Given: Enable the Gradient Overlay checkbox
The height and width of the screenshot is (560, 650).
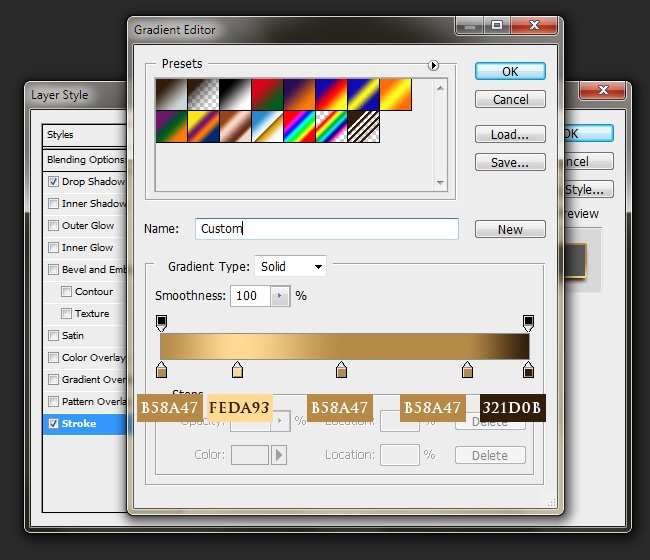Looking at the screenshot, I should (53, 379).
